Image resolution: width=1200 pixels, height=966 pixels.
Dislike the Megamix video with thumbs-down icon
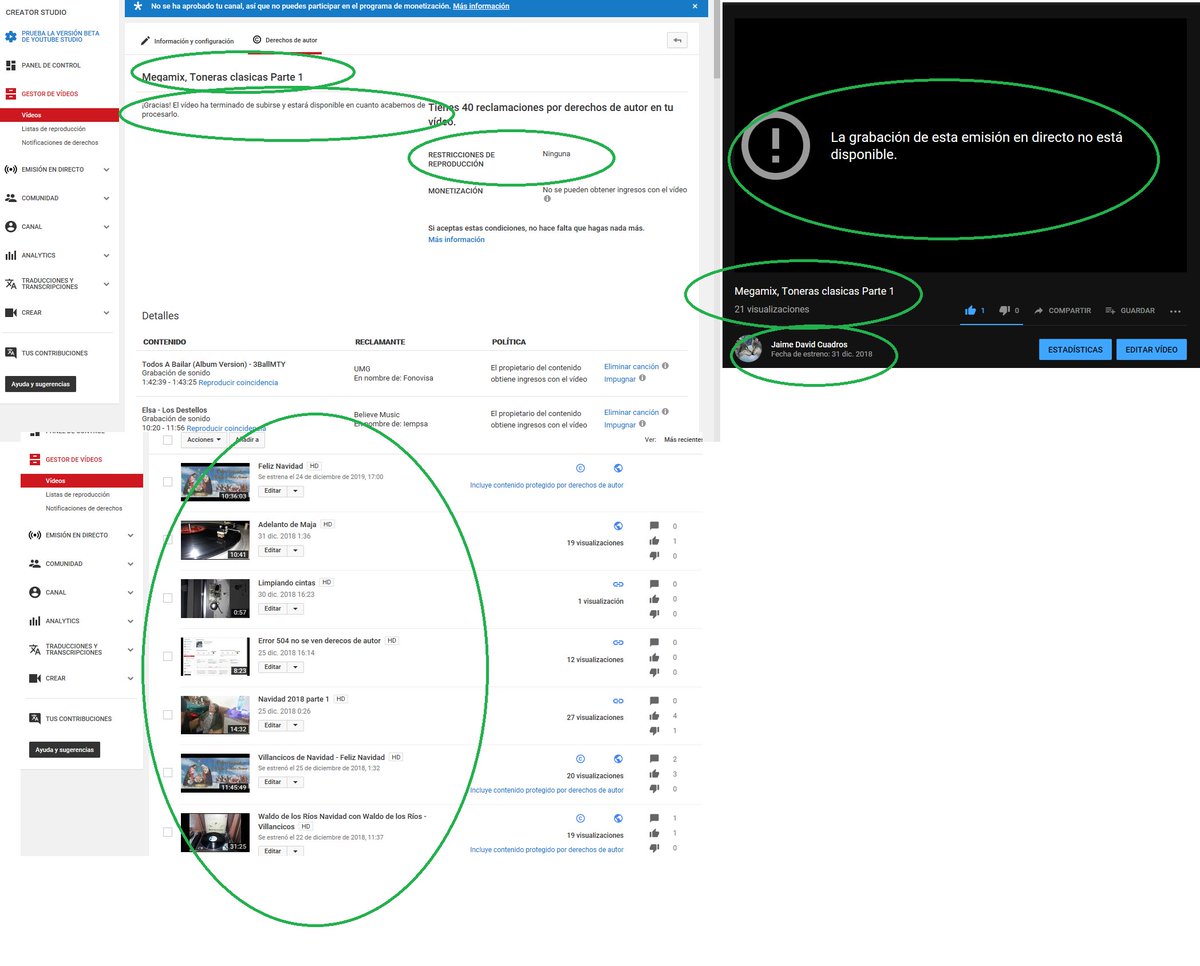tap(1004, 311)
